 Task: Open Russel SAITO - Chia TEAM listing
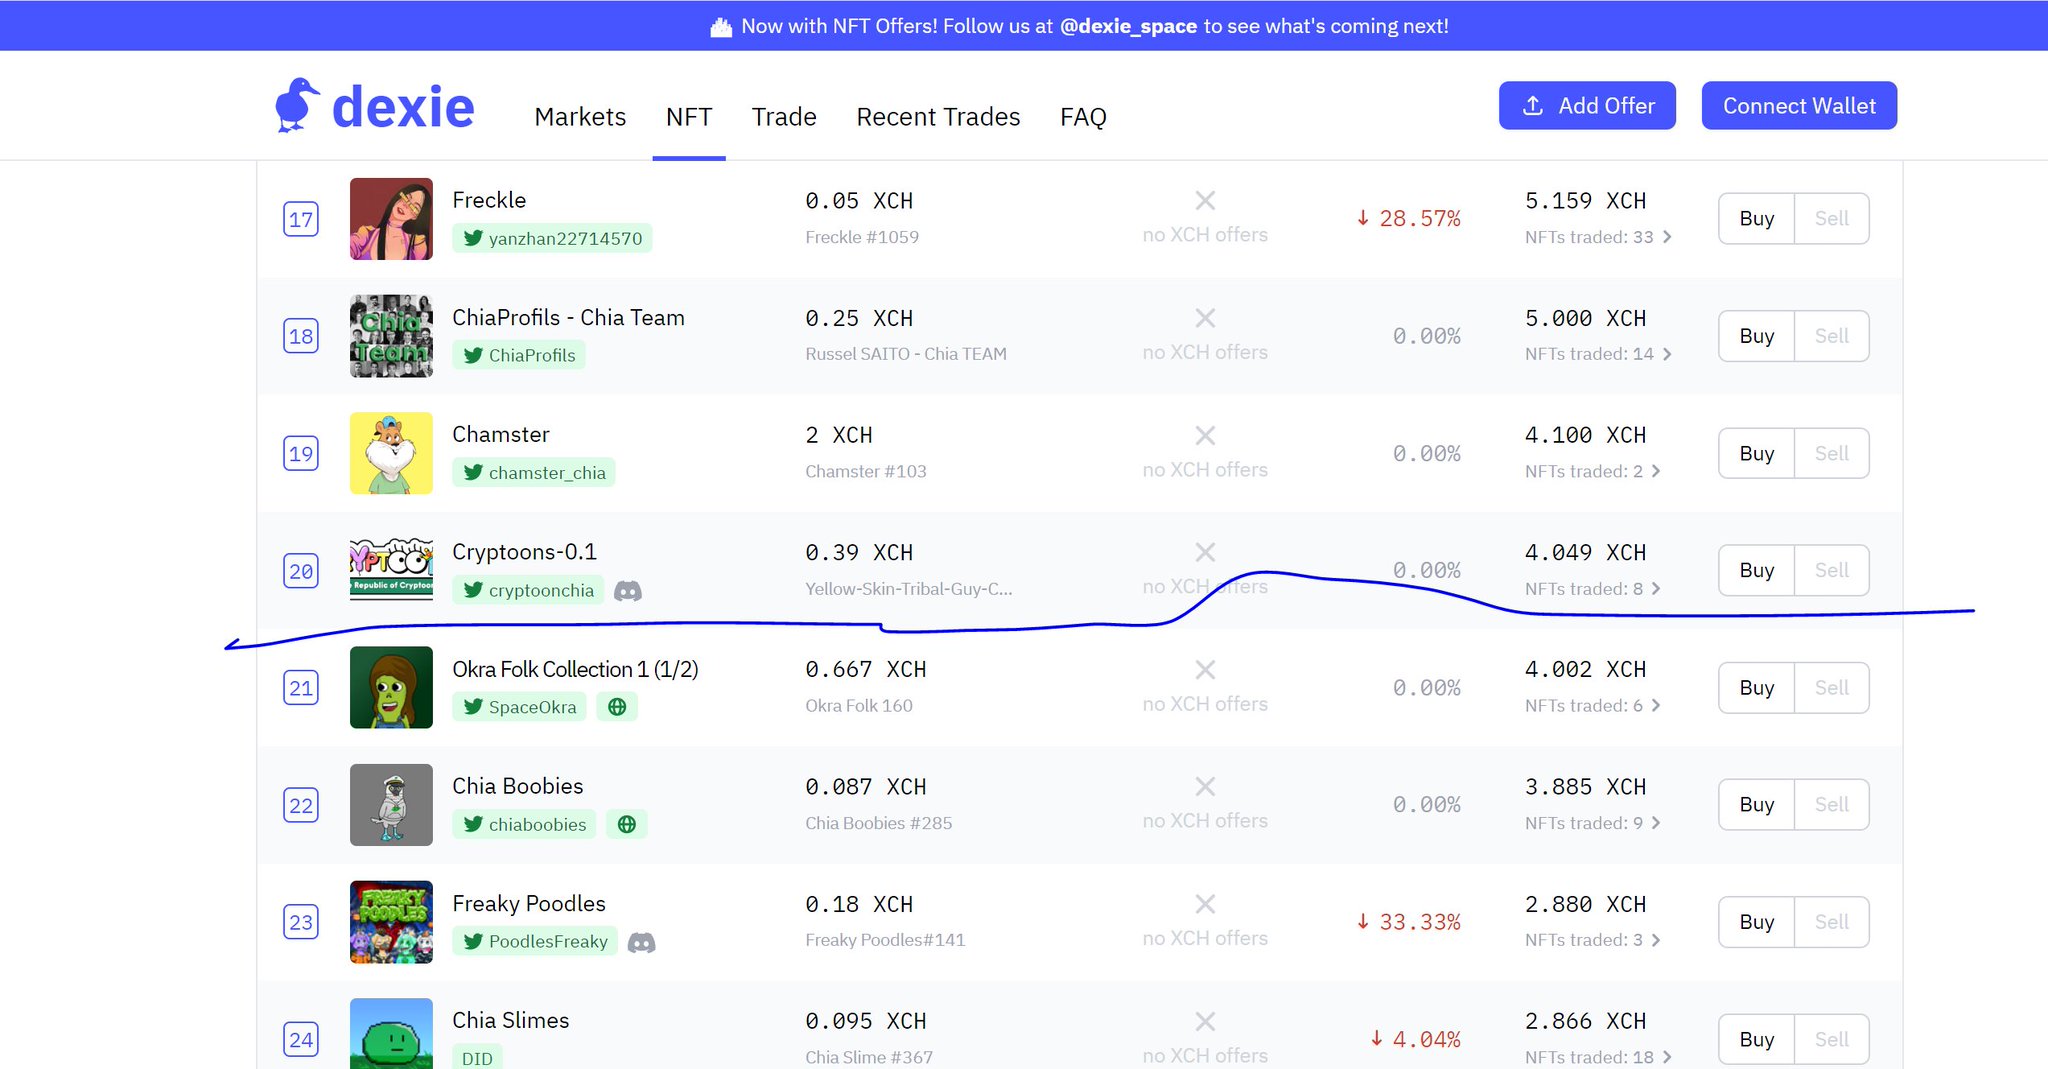(906, 354)
